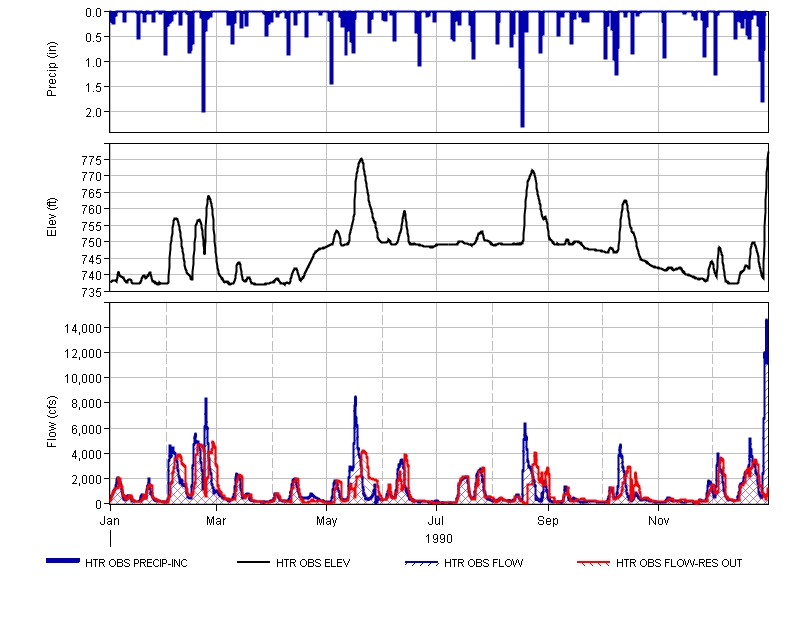800x627 pixels.
Task: Click the 755 elevation axis value
Action: click(92, 226)
